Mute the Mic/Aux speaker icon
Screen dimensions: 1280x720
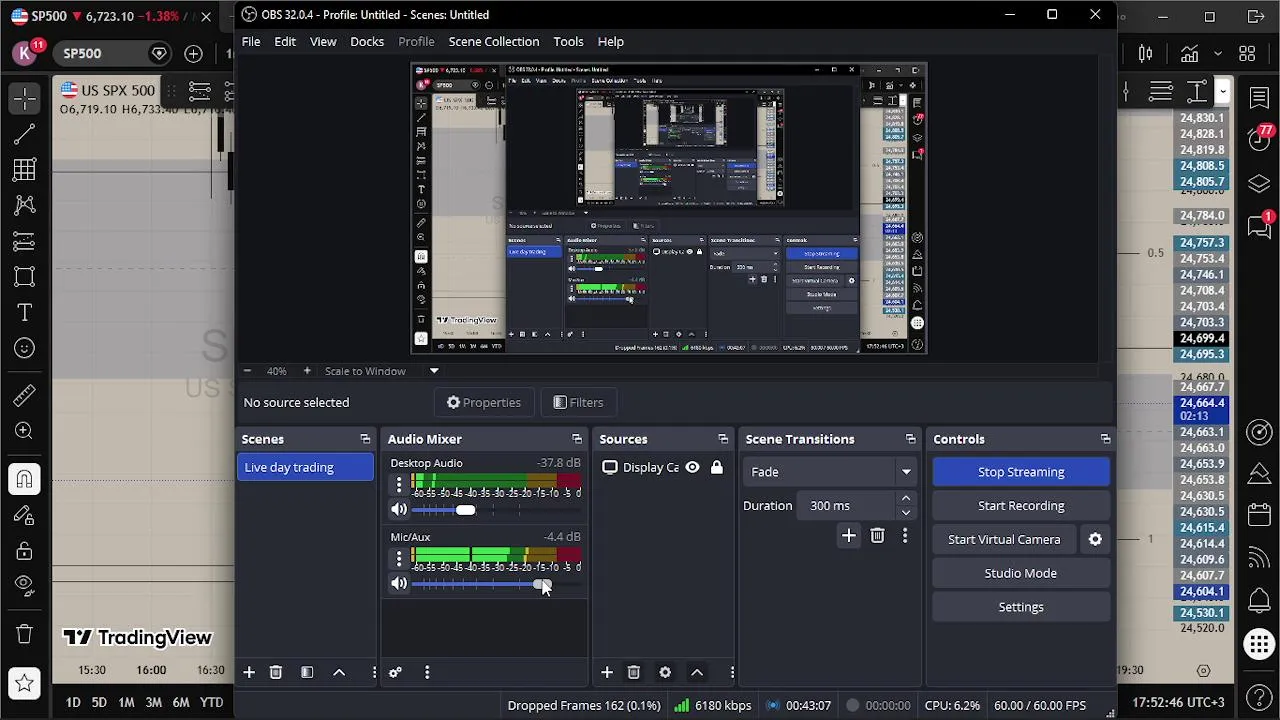click(399, 584)
